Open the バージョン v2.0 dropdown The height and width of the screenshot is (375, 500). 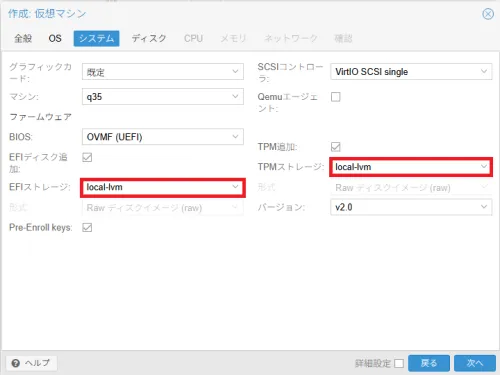click(x=411, y=207)
